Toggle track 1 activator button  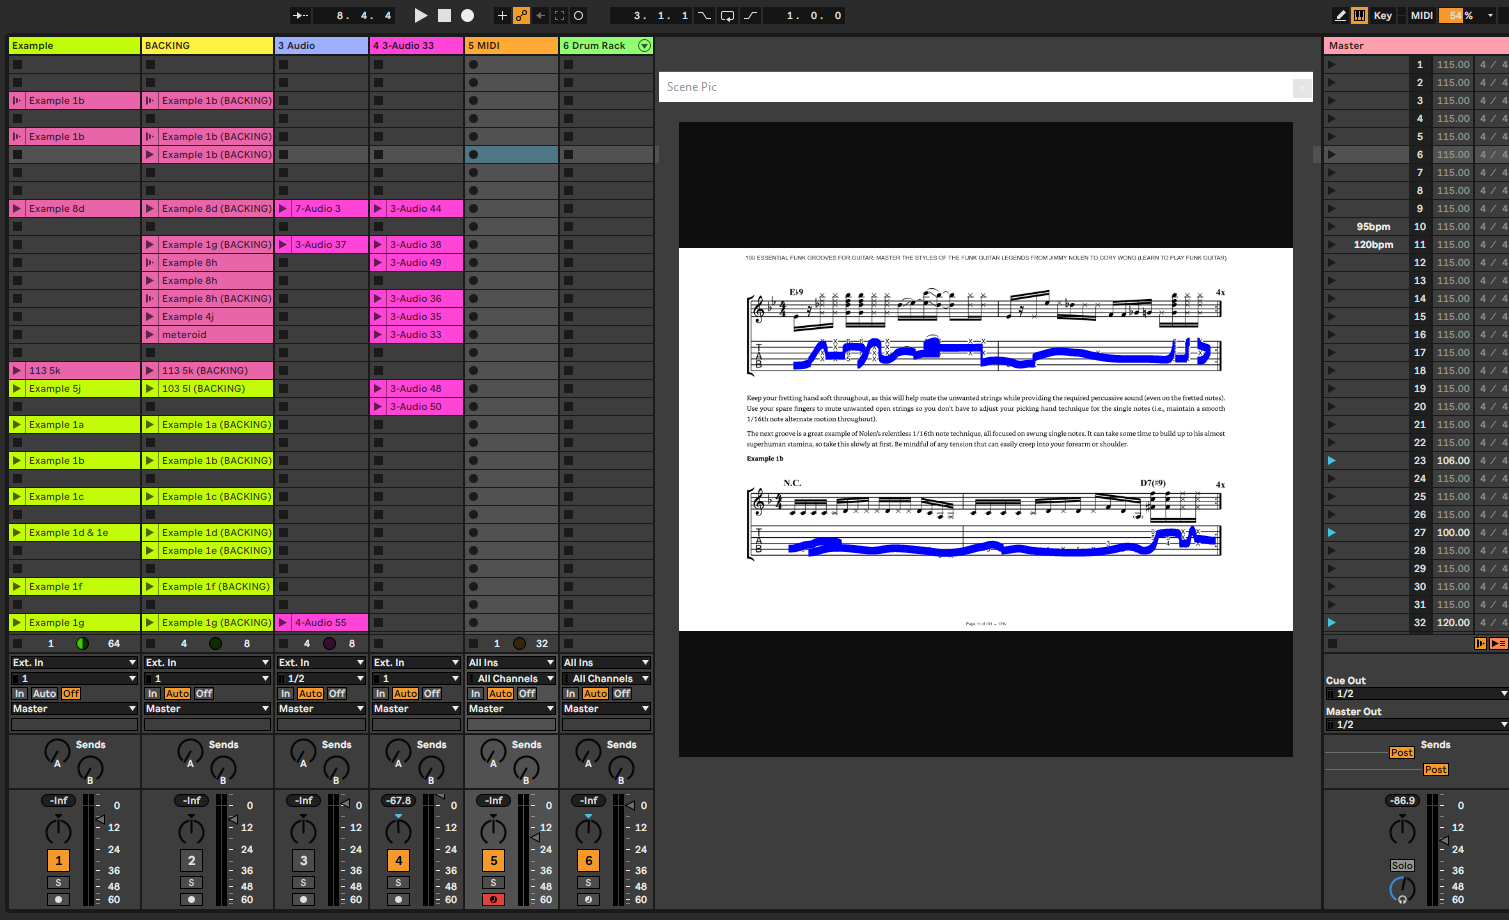pos(58,860)
